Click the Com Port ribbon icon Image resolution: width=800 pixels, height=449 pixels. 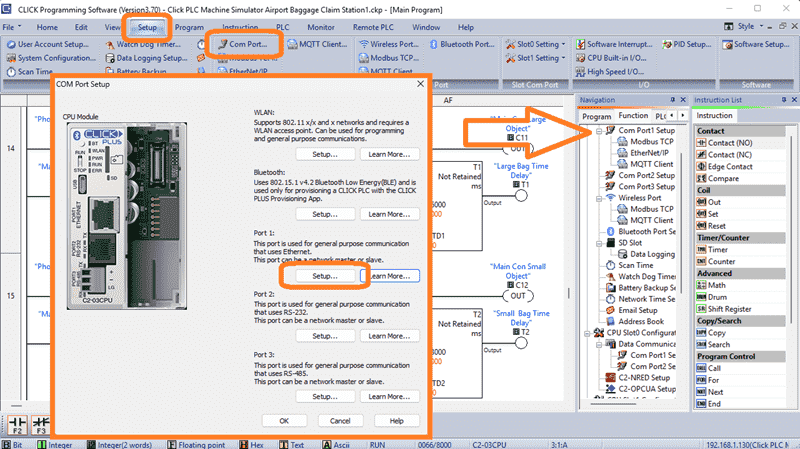coord(245,44)
